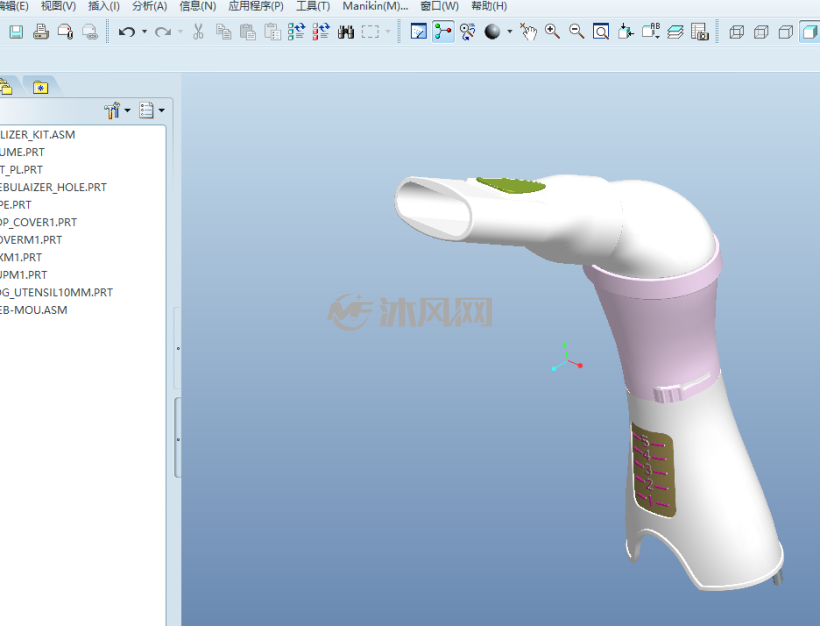Open the reorient view icon
The width and height of the screenshot is (820, 626).
click(625, 32)
